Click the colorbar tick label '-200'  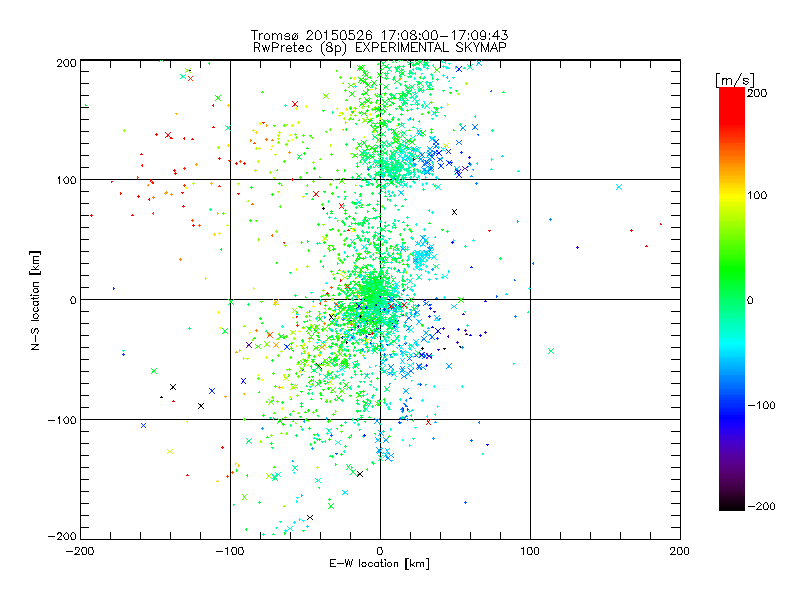762,507
